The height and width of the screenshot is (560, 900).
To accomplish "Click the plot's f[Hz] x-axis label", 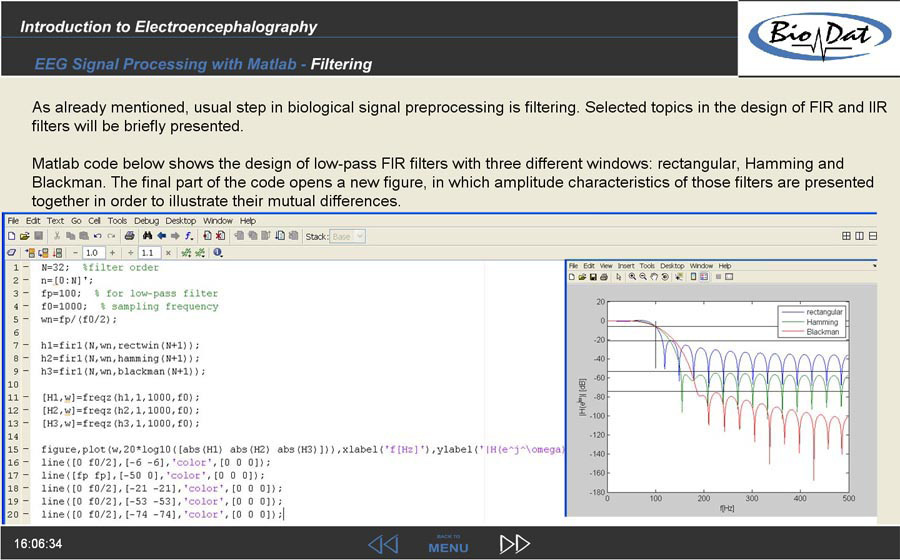I will (727, 508).
